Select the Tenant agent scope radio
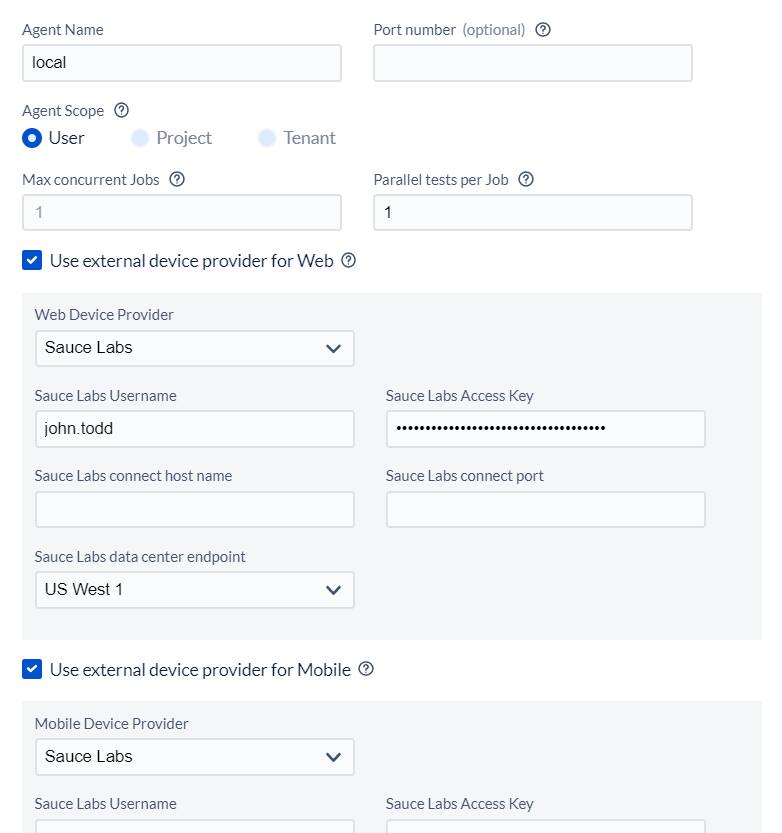 click(x=267, y=138)
